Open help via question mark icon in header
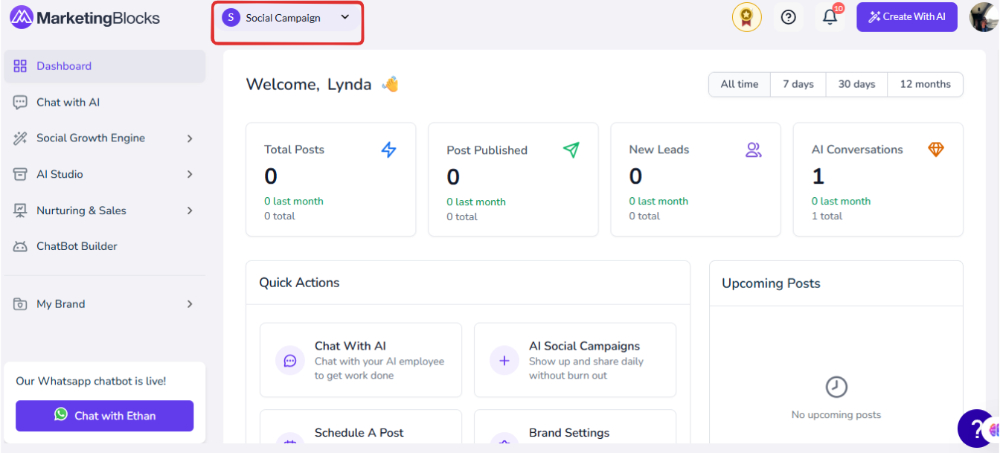The width and height of the screenshot is (1000, 453). point(788,17)
